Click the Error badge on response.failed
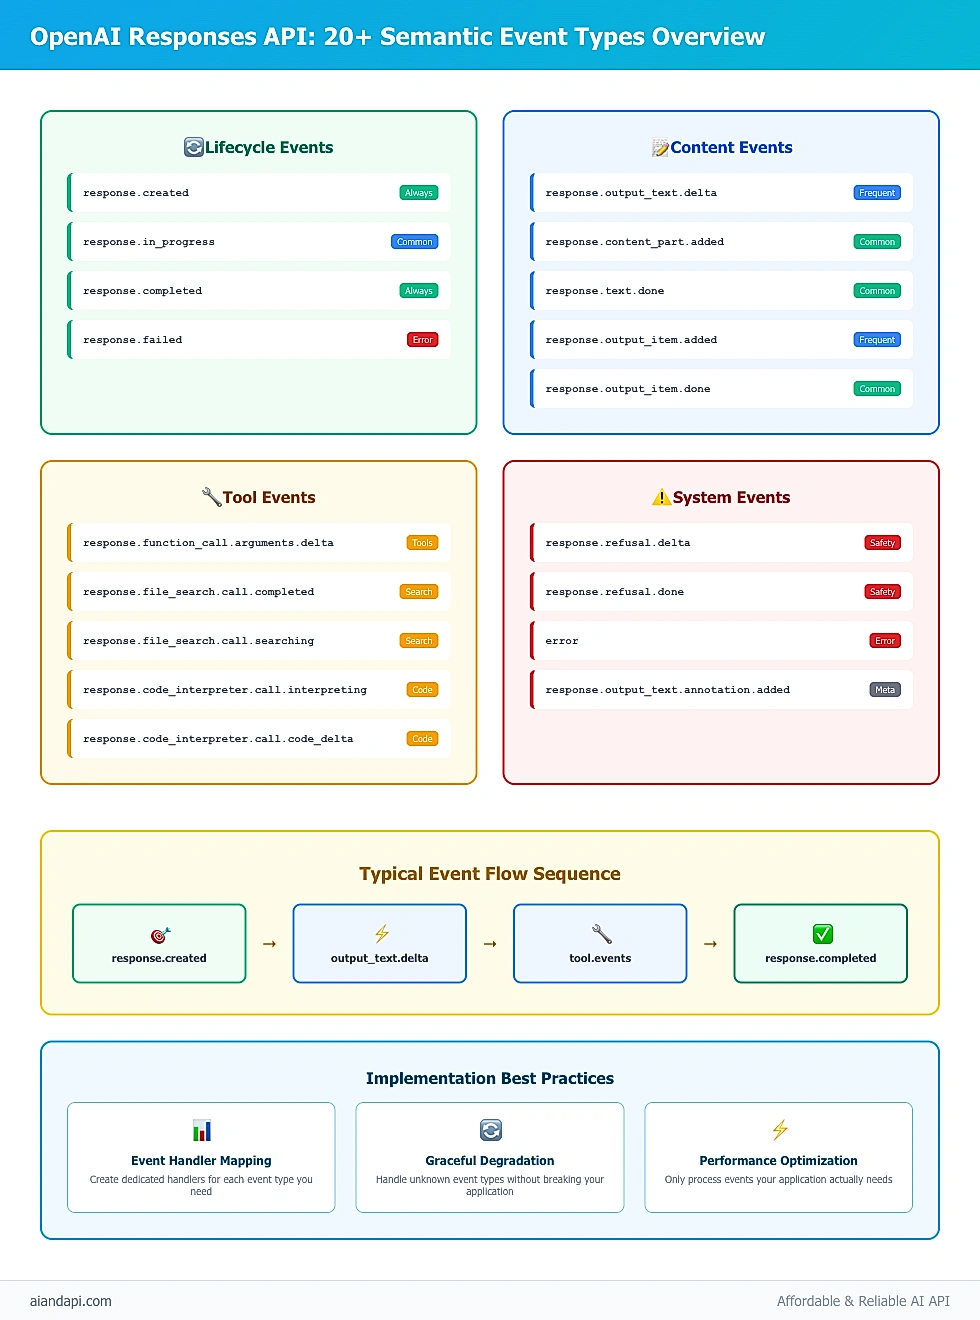 (x=423, y=340)
